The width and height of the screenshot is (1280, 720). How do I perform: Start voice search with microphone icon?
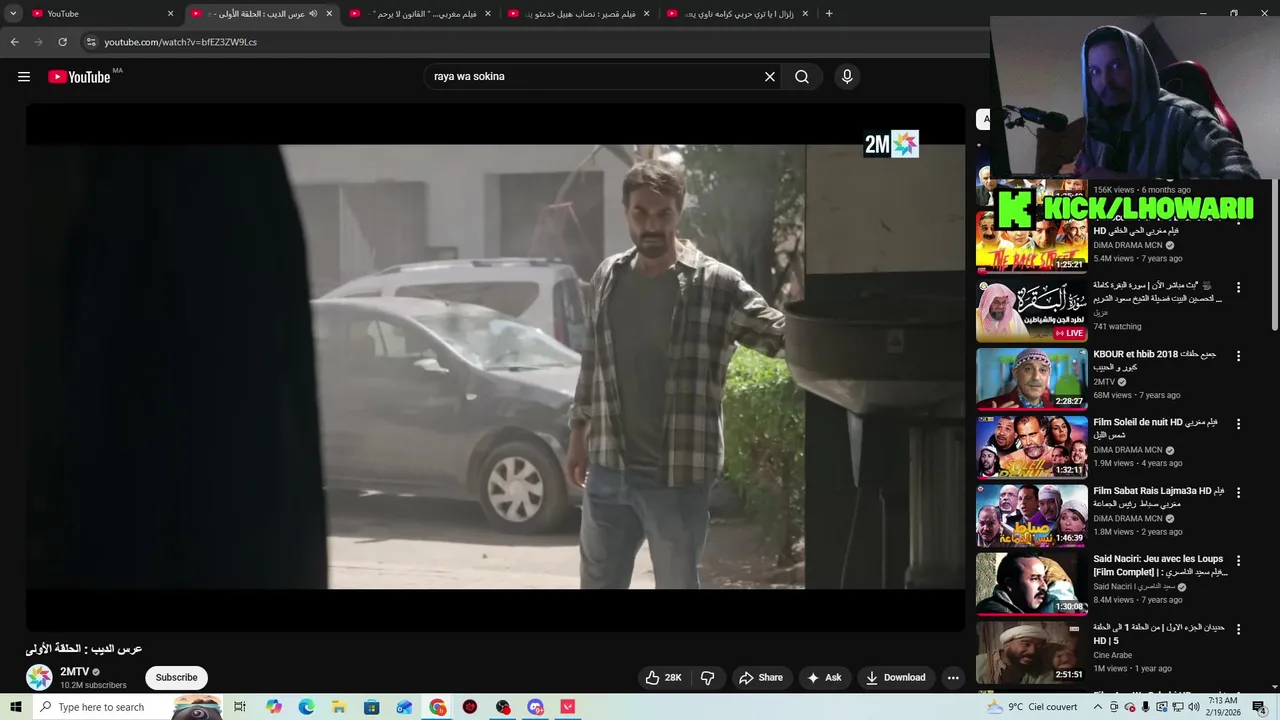click(x=847, y=77)
